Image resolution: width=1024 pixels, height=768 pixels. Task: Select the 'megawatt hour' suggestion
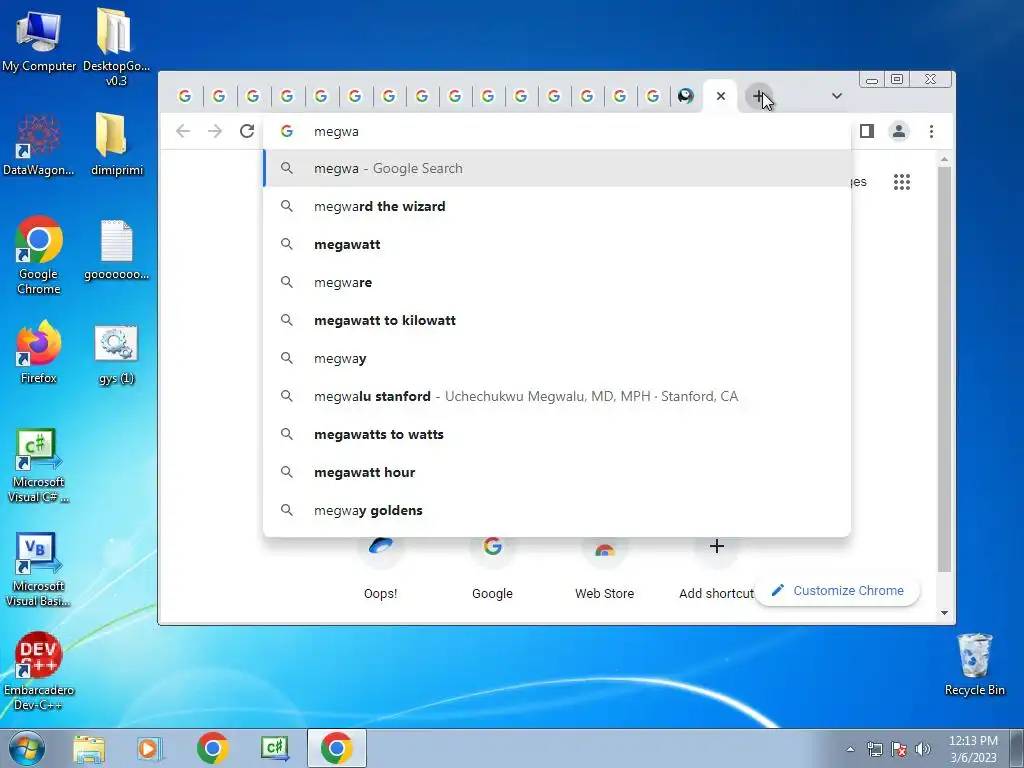coord(557,472)
